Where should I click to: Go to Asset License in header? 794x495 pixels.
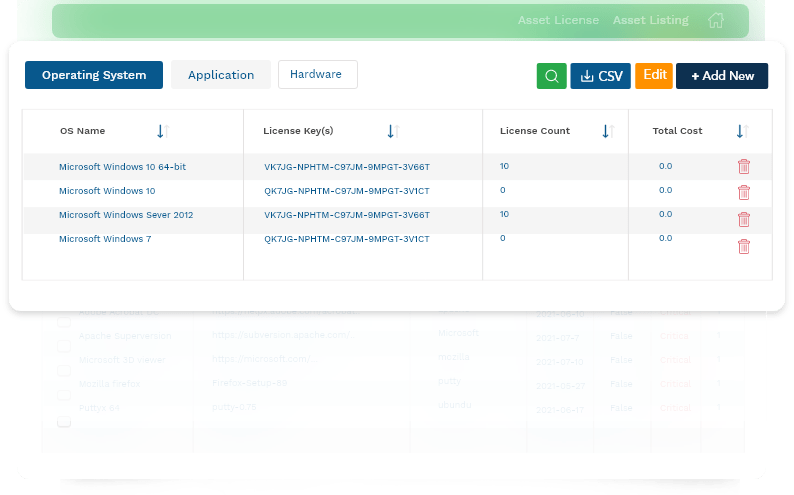coord(558,20)
